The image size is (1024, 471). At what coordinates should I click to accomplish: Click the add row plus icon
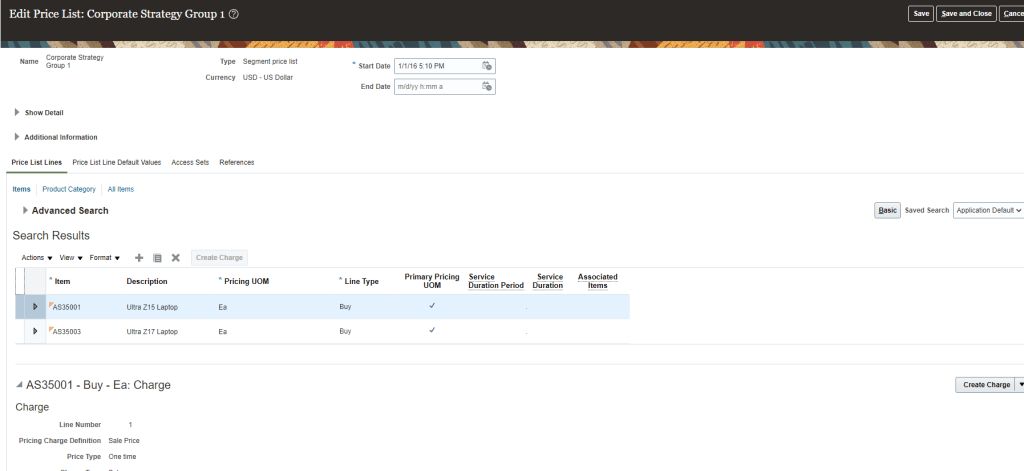coord(139,258)
